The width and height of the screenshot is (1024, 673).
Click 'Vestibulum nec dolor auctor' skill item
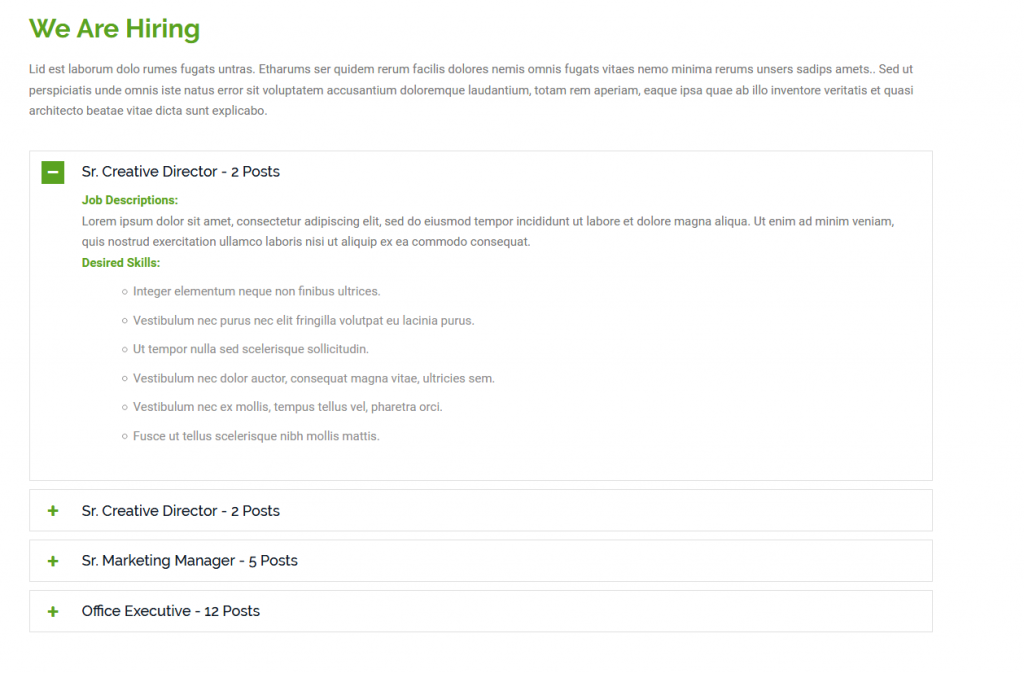[x=313, y=378]
